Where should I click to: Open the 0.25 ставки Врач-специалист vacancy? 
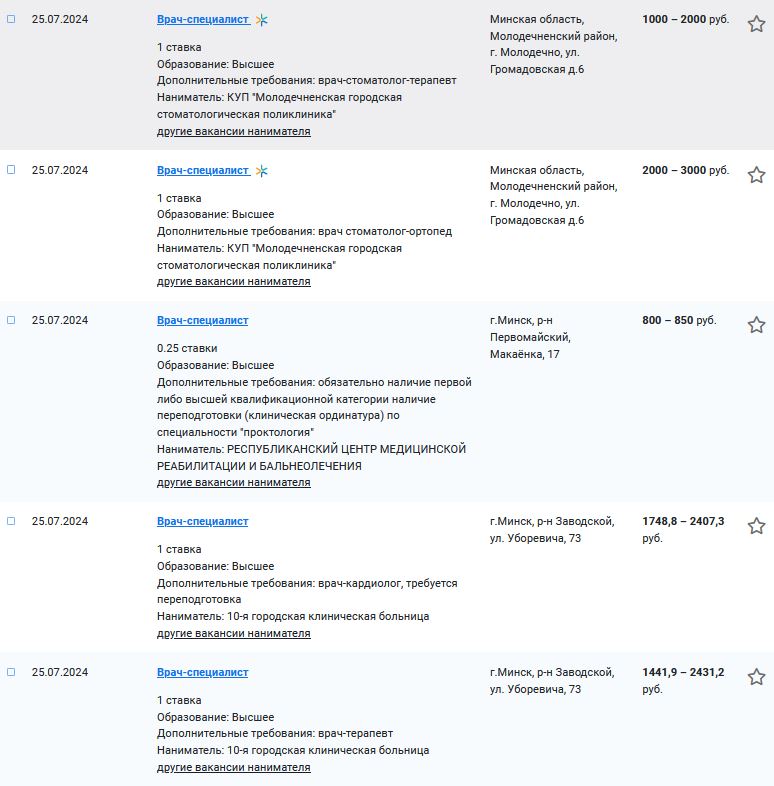(x=203, y=320)
